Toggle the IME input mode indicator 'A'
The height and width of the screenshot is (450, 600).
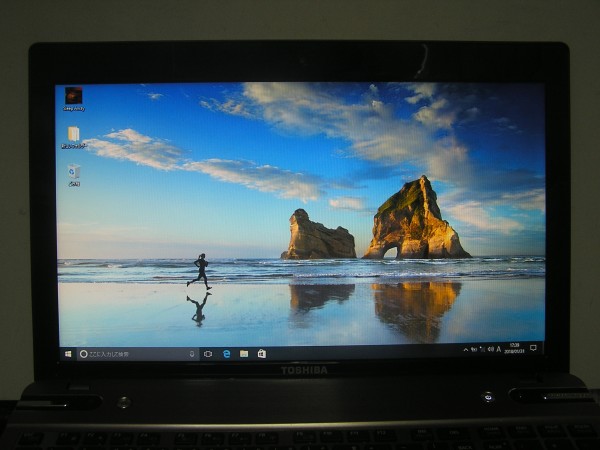coord(499,349)
